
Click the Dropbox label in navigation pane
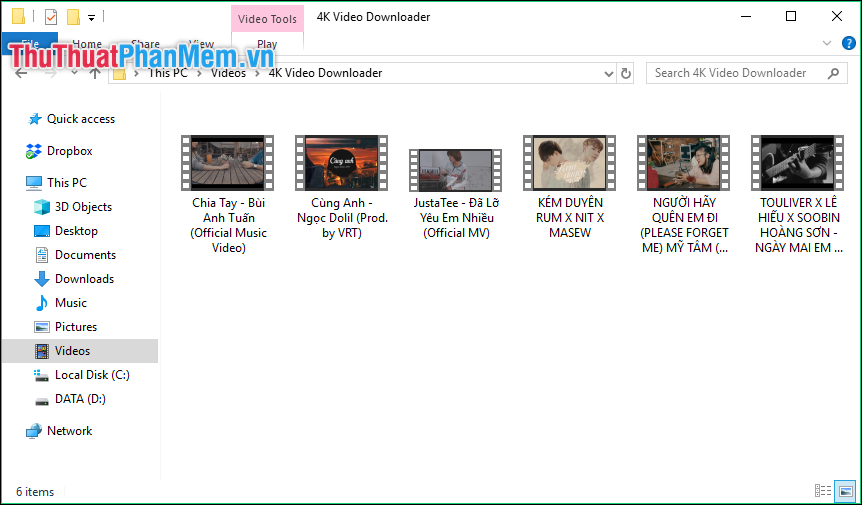[x=70, y=151]
